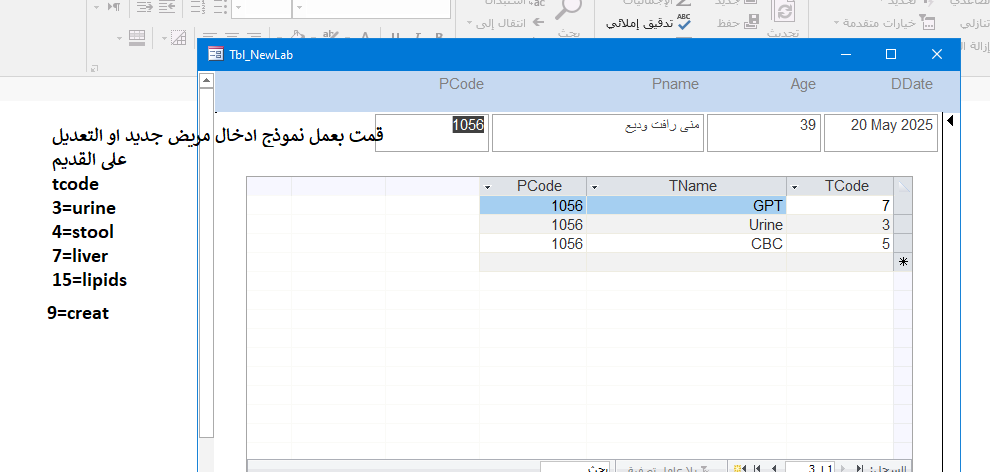
Task: Click the last record navigation button
Action: 757,468
